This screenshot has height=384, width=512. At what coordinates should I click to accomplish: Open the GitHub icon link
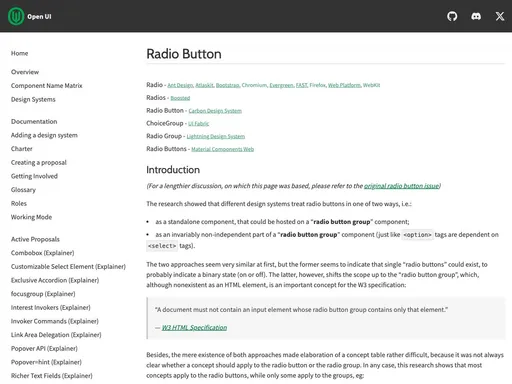coord(452,16)
